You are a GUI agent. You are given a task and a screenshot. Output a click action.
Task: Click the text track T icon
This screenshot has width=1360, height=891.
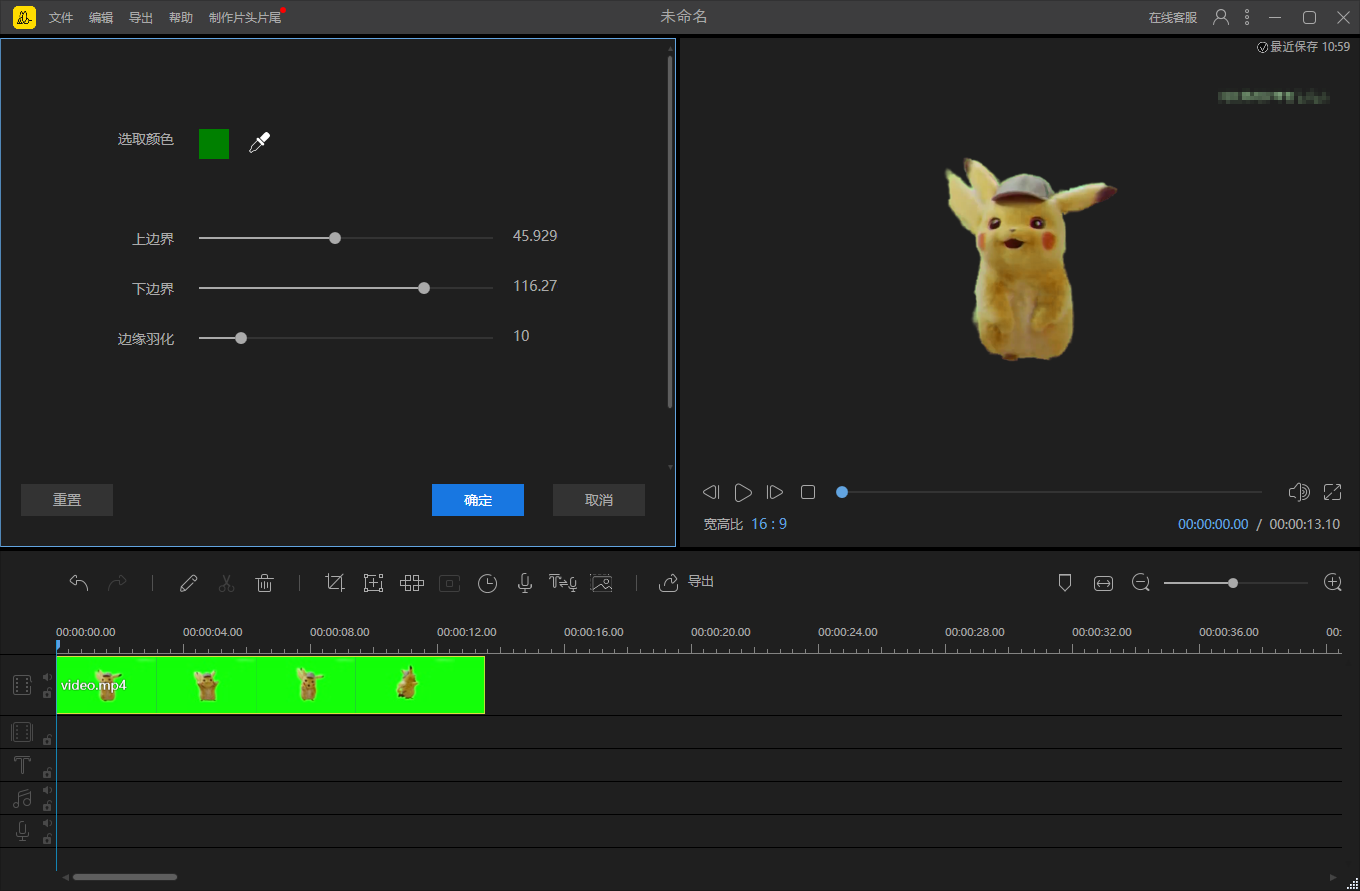[x=22, y=765]
